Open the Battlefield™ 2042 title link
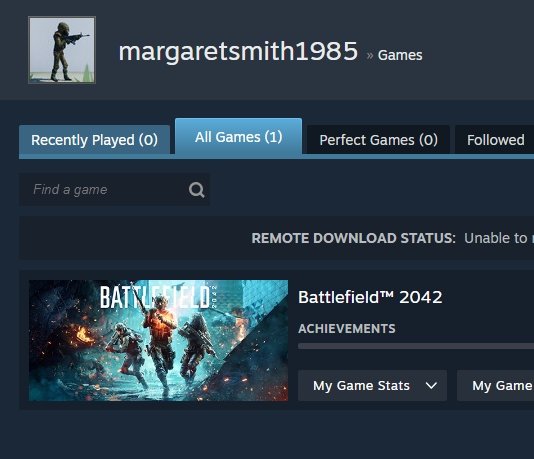 pyautogui.click(x=370, y=297)
